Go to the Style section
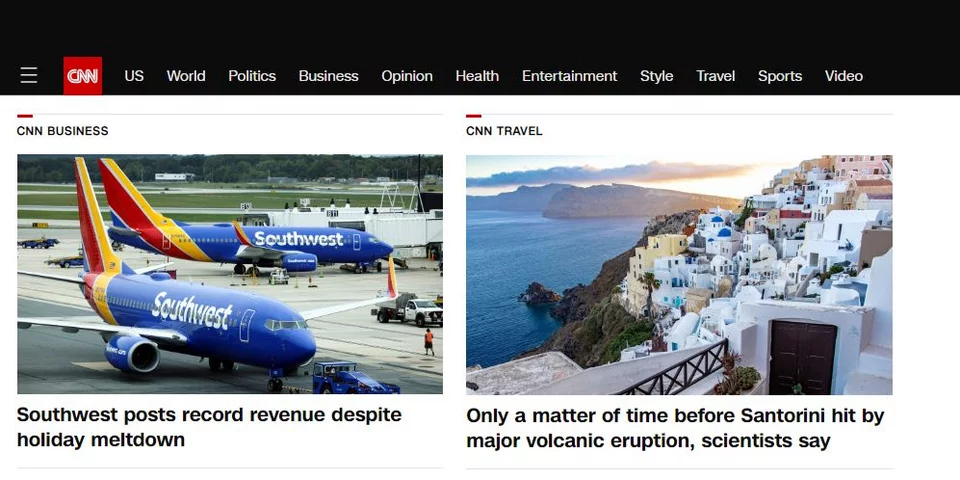This screenshot has width=960, height=480. pyautogui.click(x=656, y=76)
